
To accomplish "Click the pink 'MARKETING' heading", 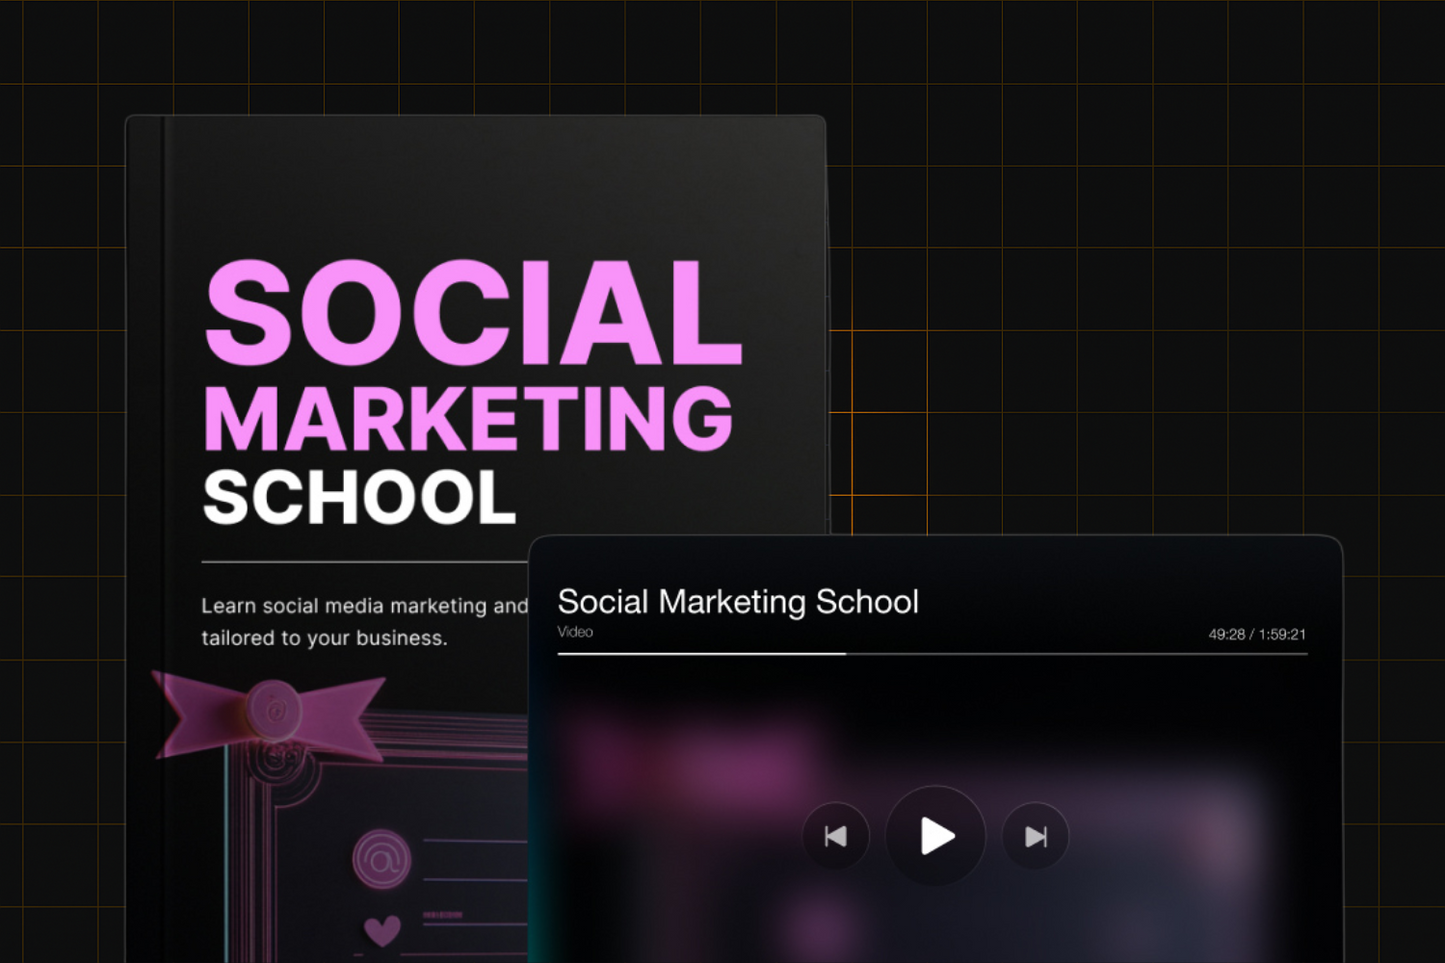I will 468,419.
